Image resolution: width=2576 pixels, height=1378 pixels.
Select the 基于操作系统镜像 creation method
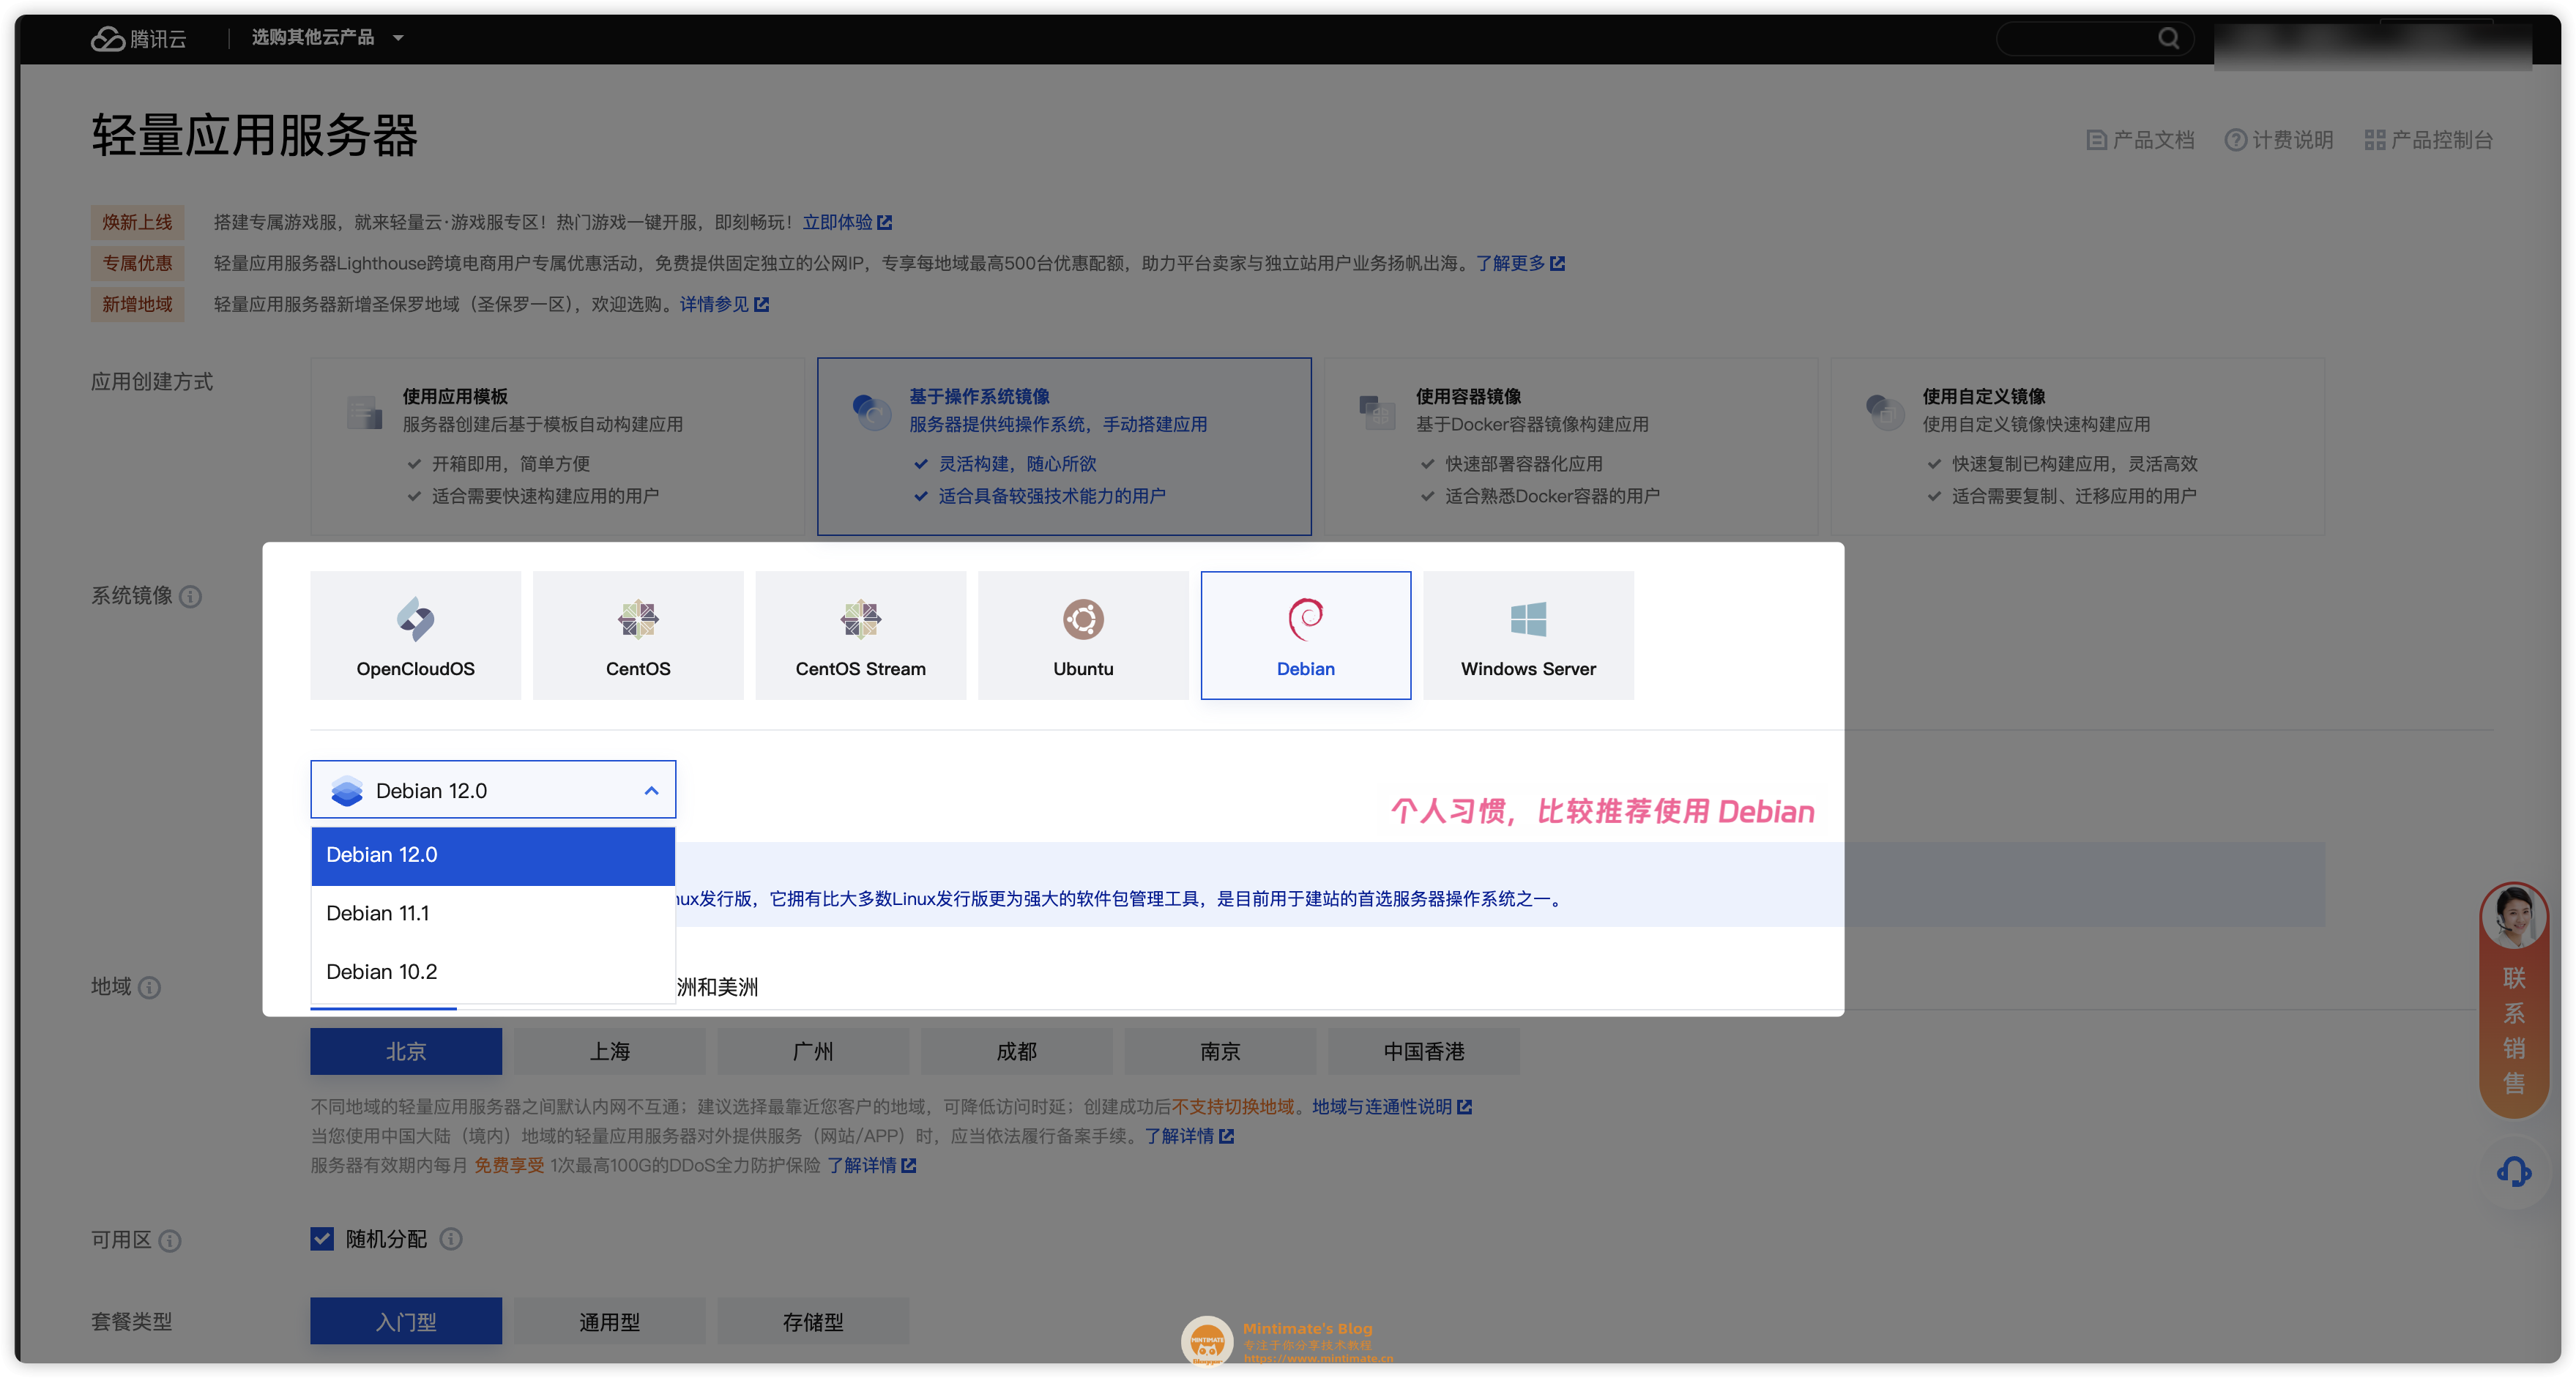tap(1064, 446)
